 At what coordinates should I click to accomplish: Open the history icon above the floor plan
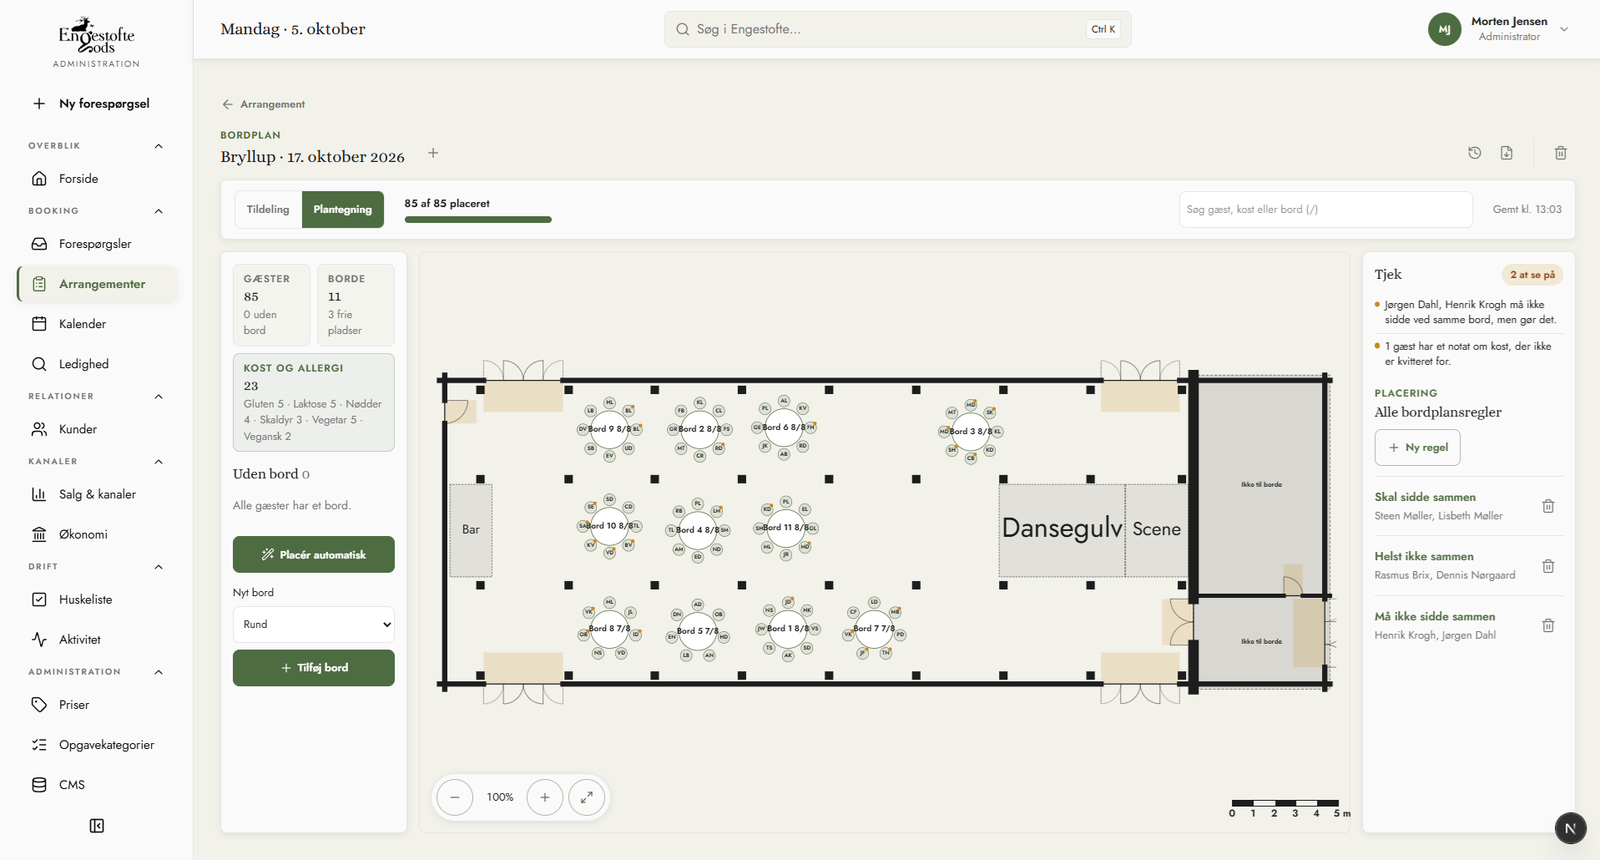tap(1474, 153)
